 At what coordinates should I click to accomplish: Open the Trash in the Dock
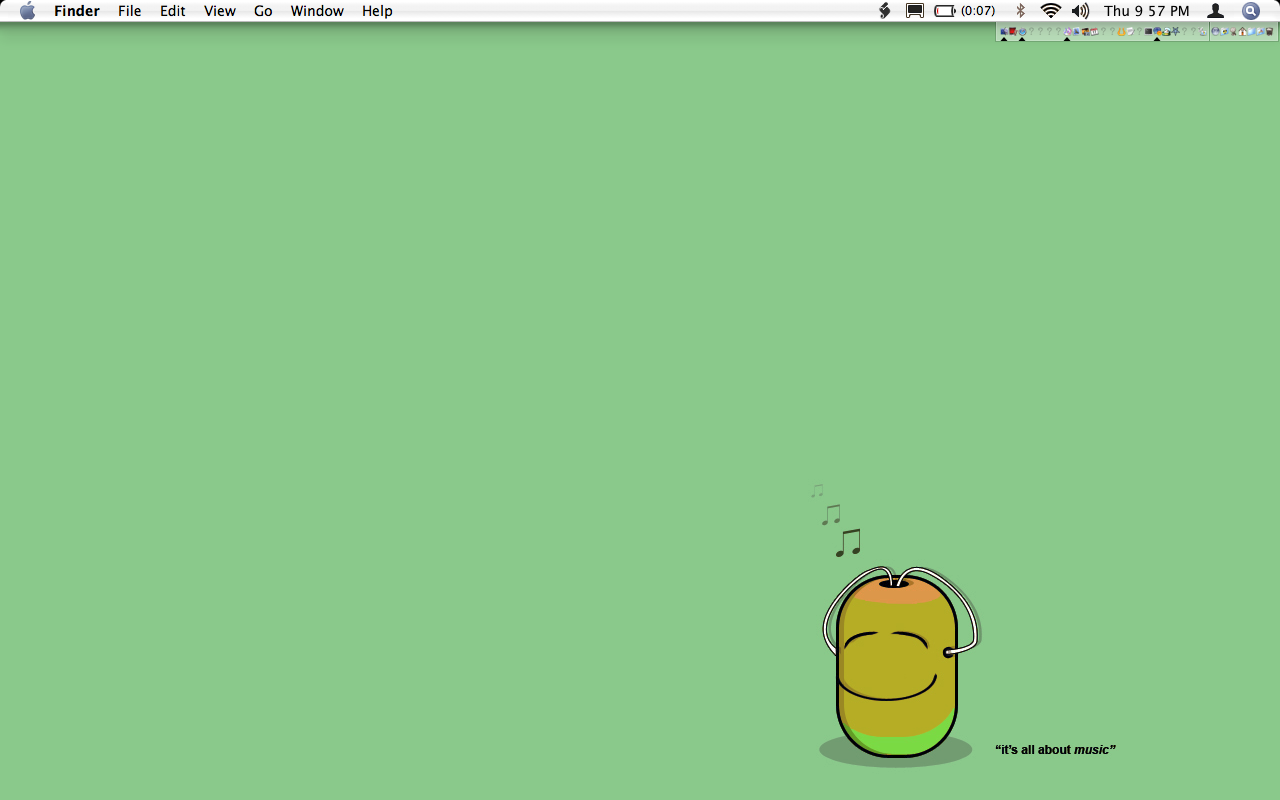(x=1270, y=32)
